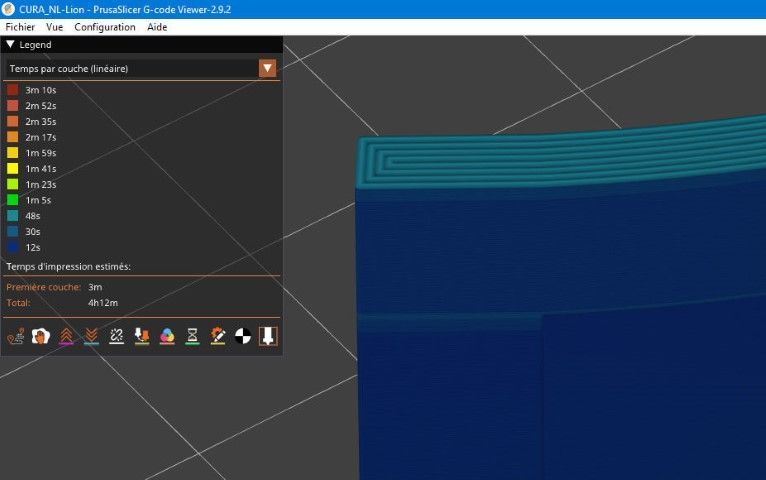766x480 pixels.
Task: Open the Vue menu
Action: (x=54, y=27)
